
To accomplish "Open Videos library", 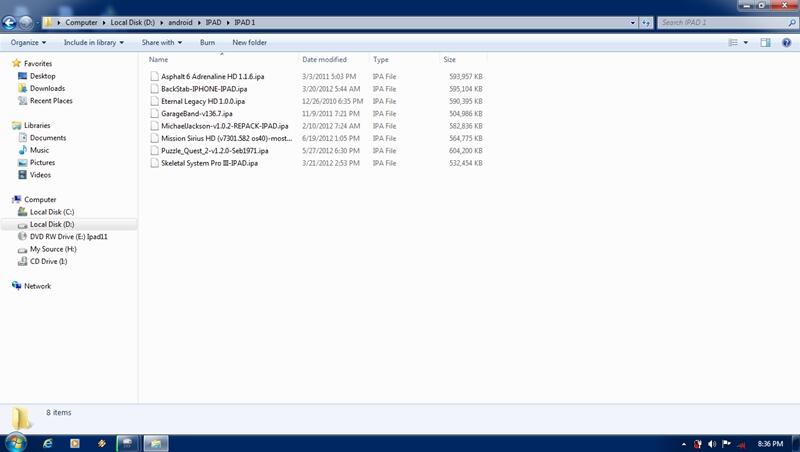I will tap(35, 174).
